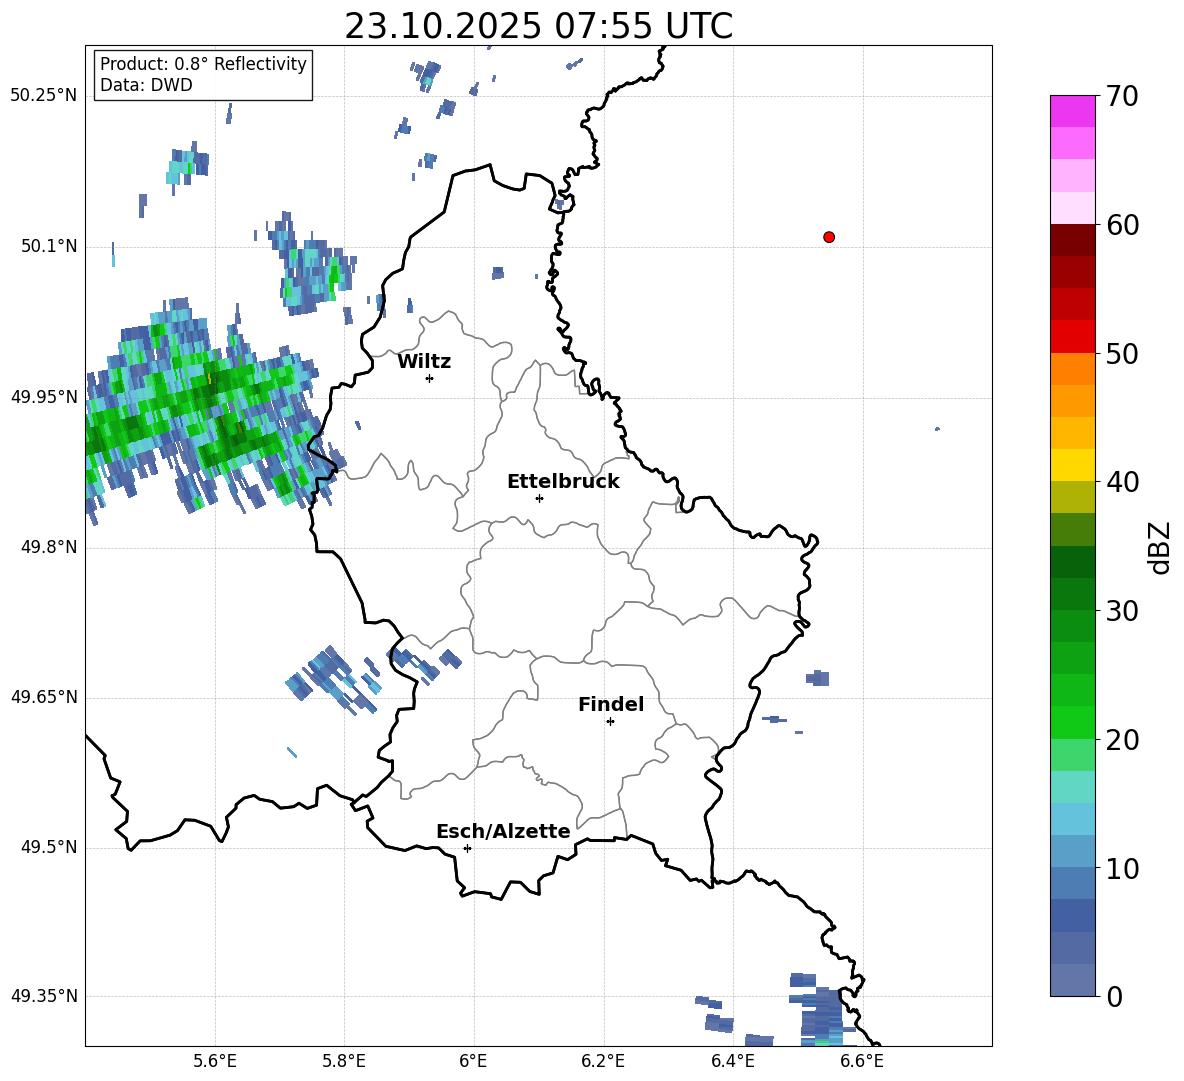This screenshot has width=1184, height=1081.
Task: Click the dBZ colorbar axis label
Action: pos(1159,547)
